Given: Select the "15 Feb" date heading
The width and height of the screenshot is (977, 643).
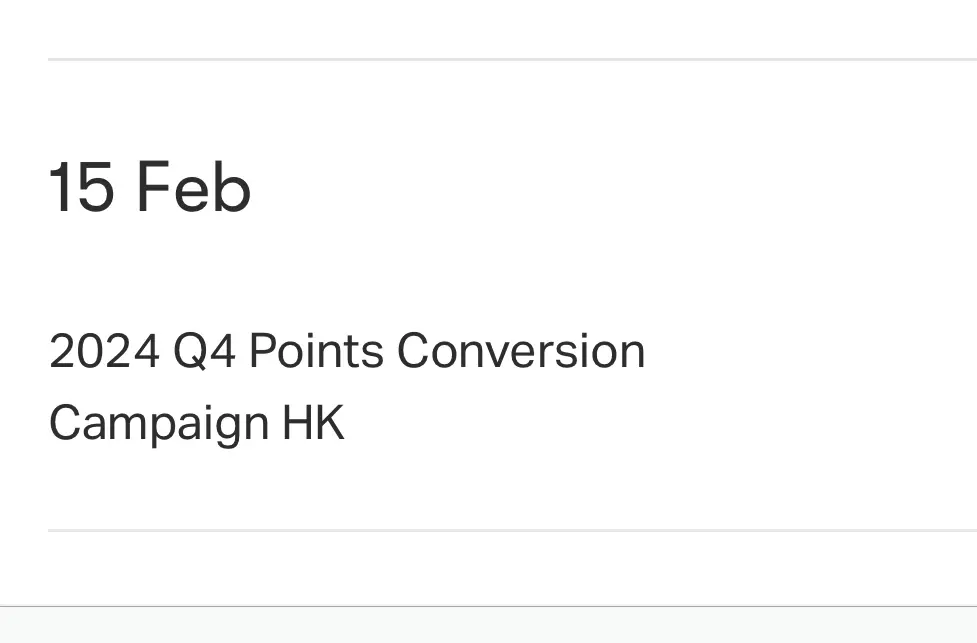Looking at the screenshot, I should coord(150,187).
